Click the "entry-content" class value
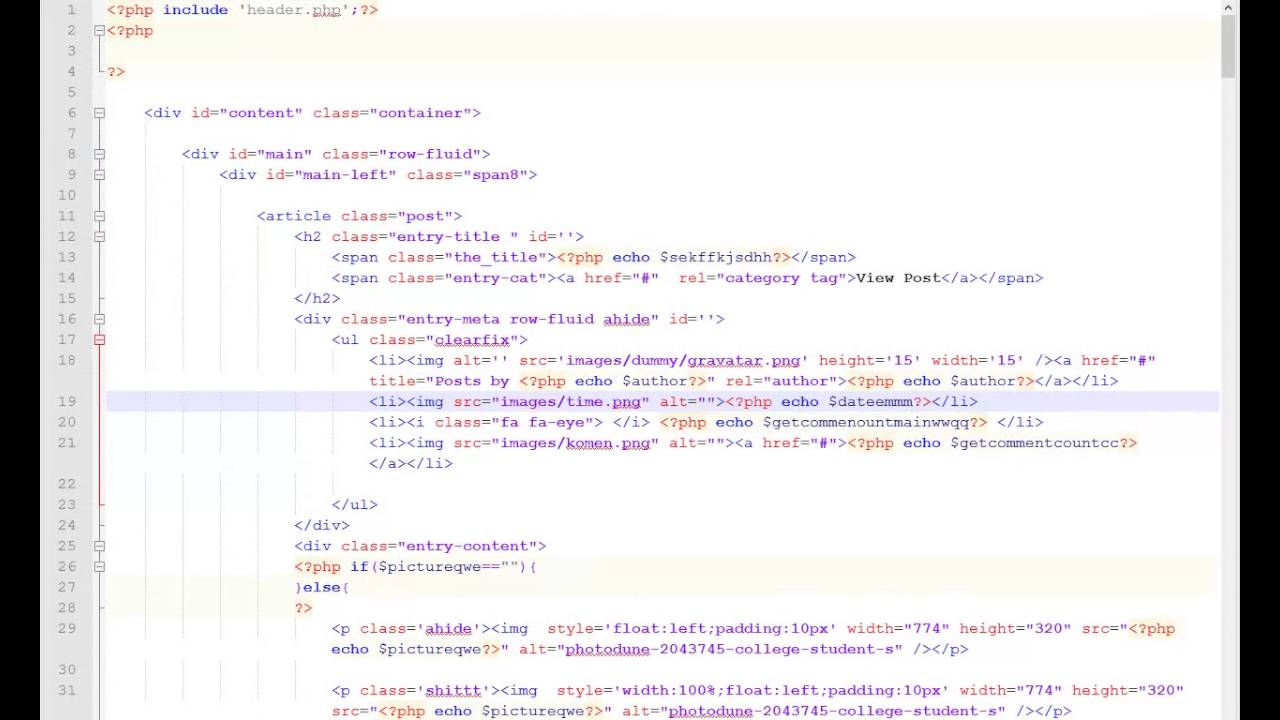This screenshot has width=1280, height=720. point(472,546)
